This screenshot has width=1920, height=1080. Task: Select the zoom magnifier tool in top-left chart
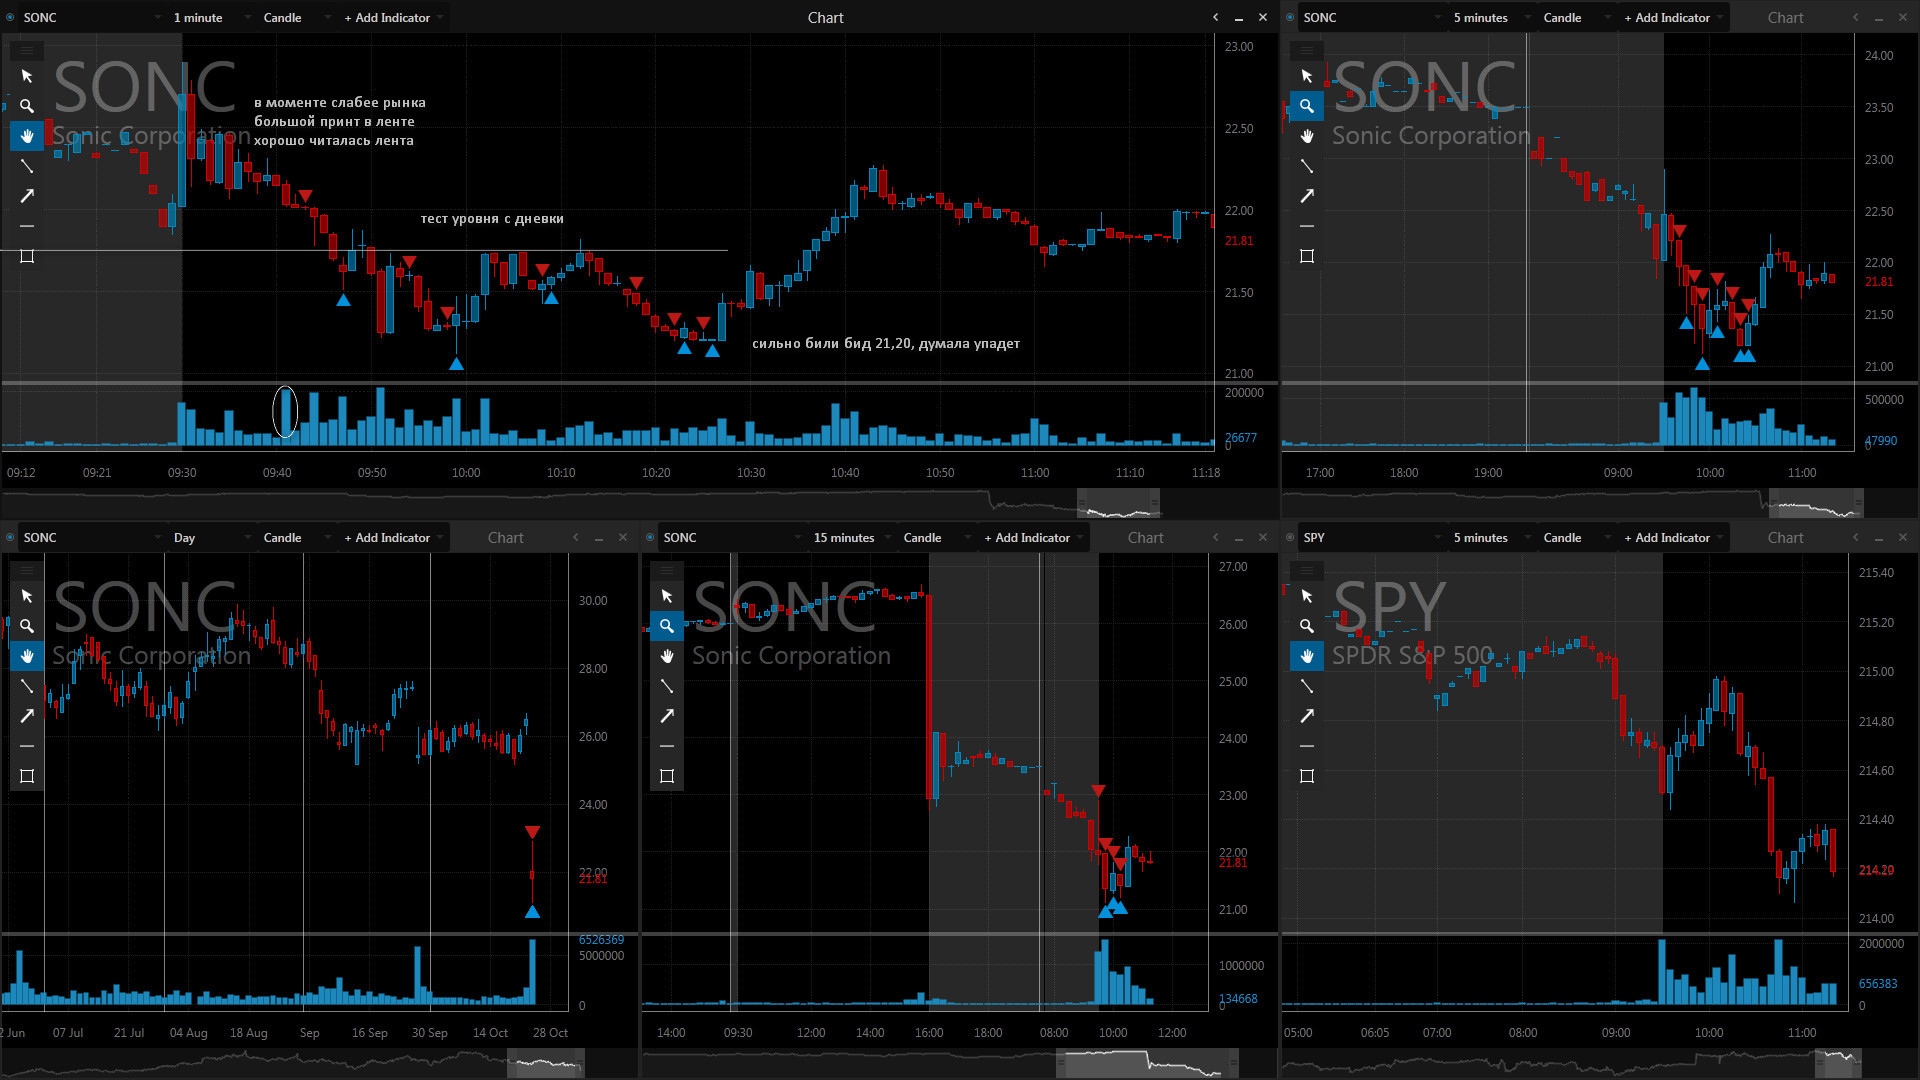27,106
